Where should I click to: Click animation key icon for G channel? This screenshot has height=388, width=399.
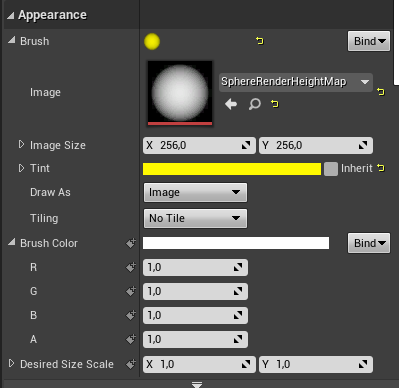click(x=131, y=291)
